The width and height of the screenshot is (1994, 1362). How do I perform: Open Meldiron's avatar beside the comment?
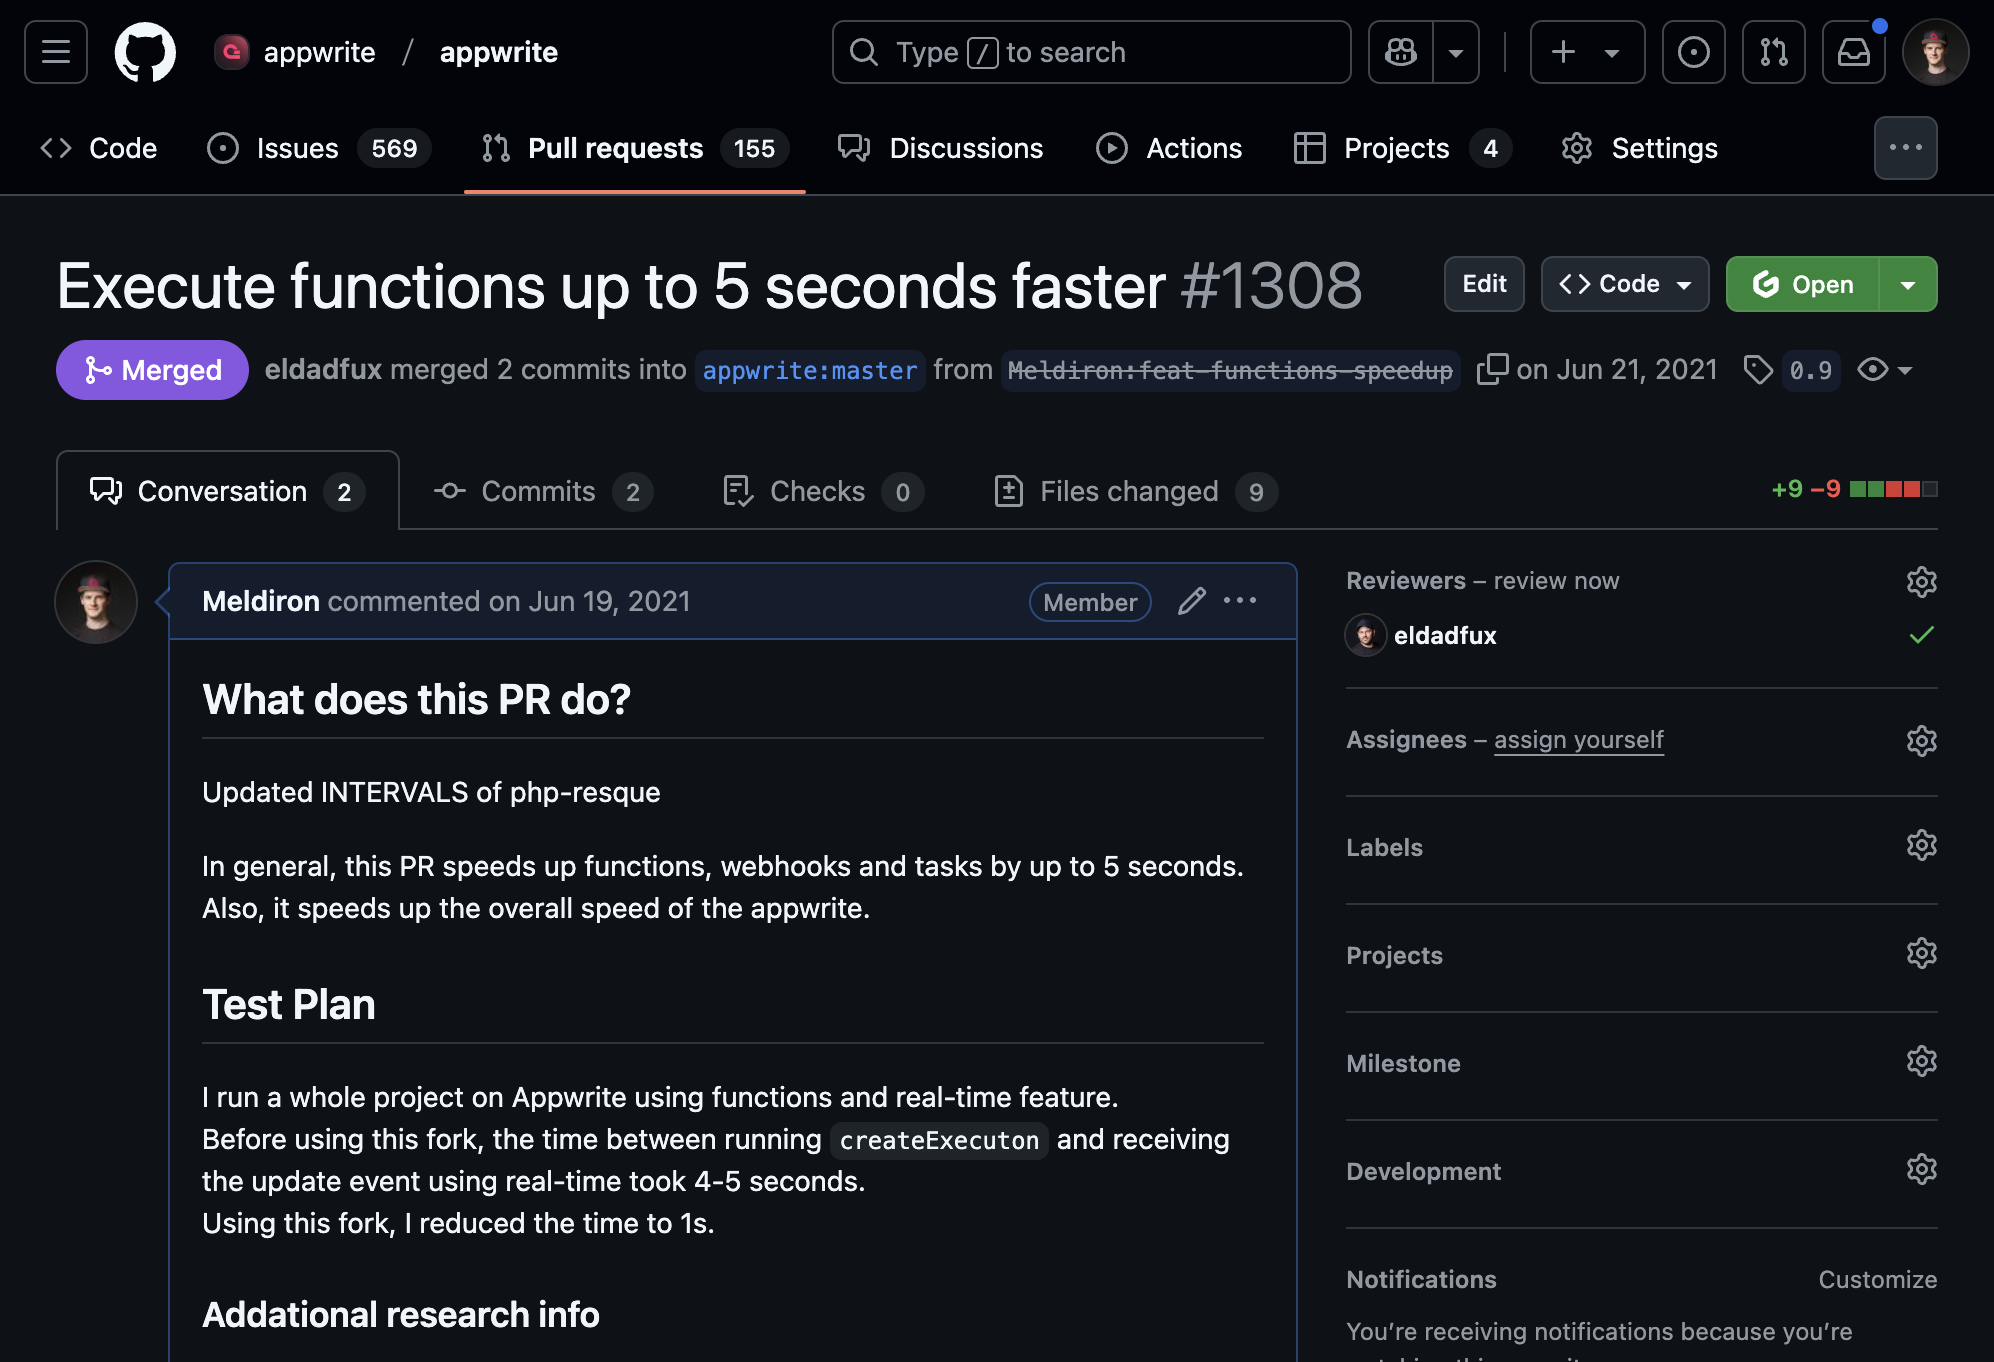pos(96,602)
